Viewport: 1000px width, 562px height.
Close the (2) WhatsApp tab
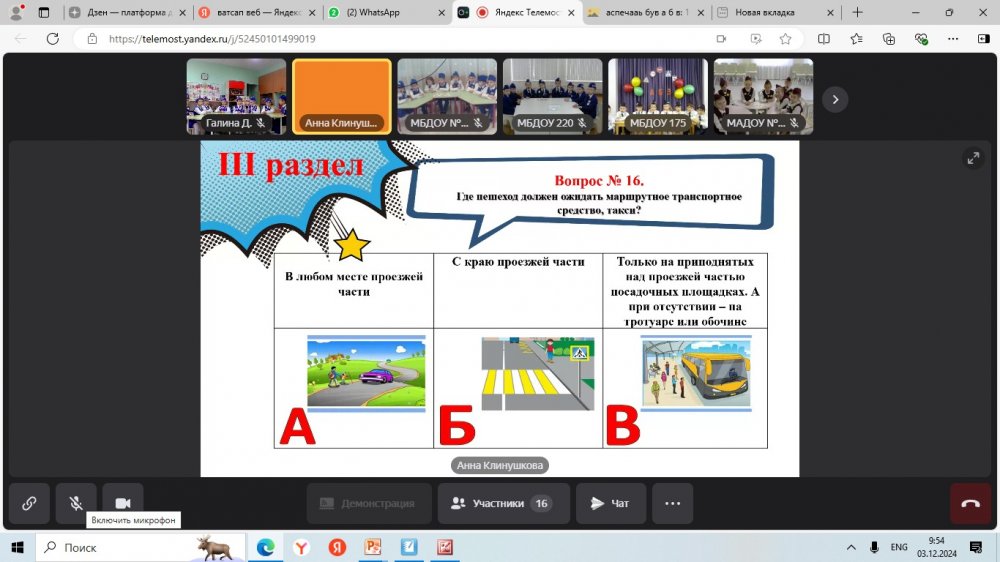click(441, 12)
